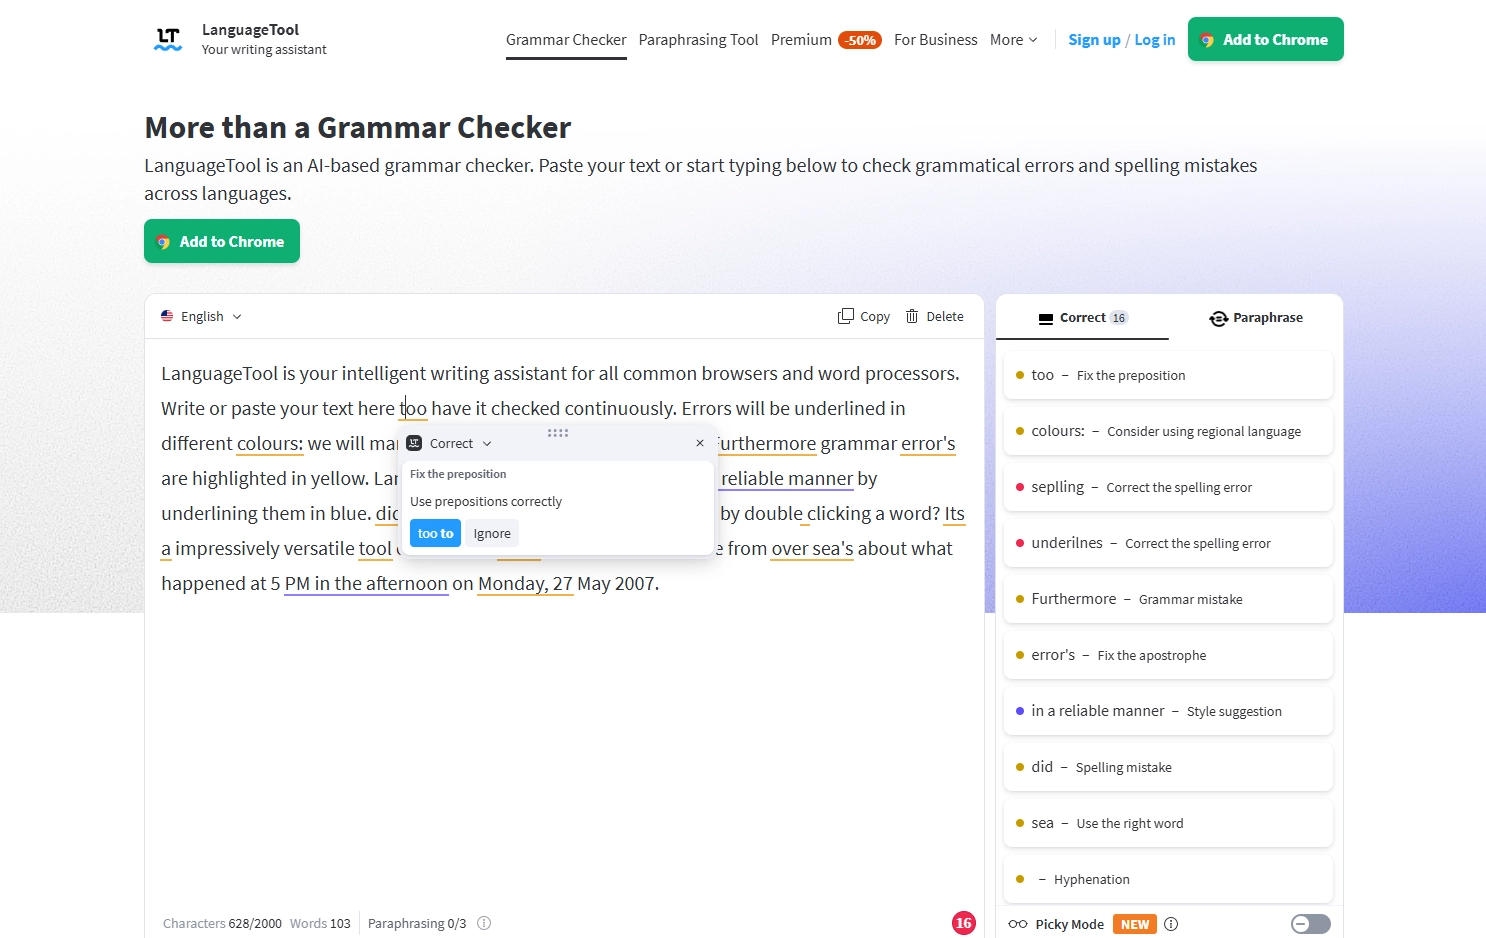Click the underlined word 'colours:' in text
The image size is (1486, 938).
[270, 443]
